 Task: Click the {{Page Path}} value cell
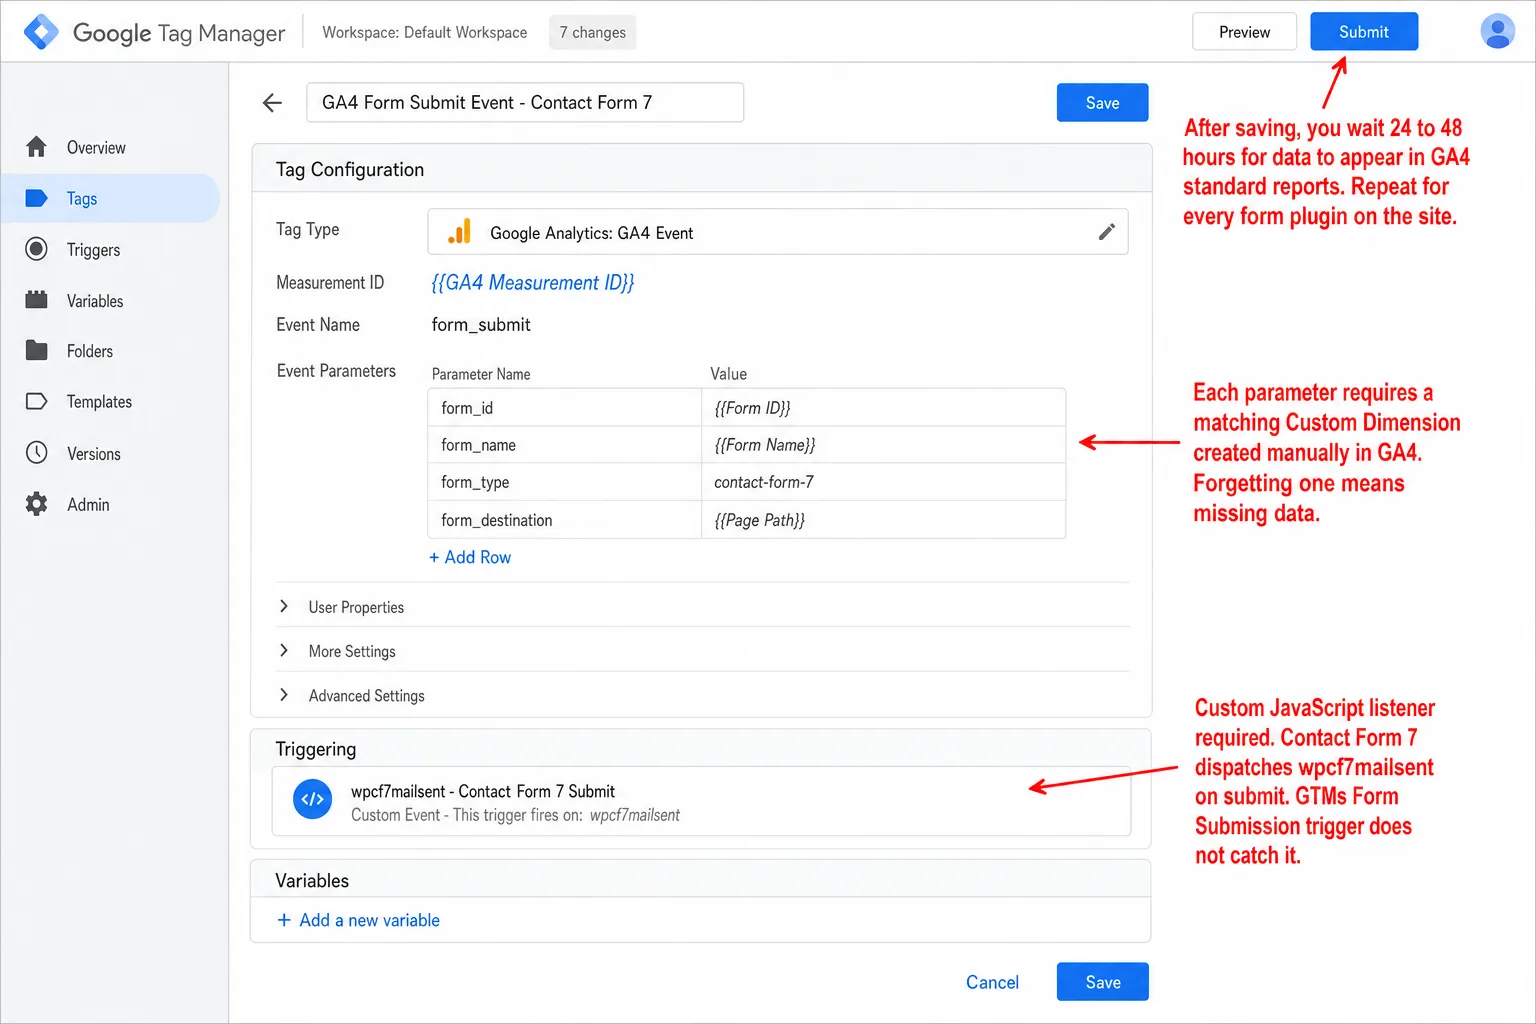click(884, 520)
